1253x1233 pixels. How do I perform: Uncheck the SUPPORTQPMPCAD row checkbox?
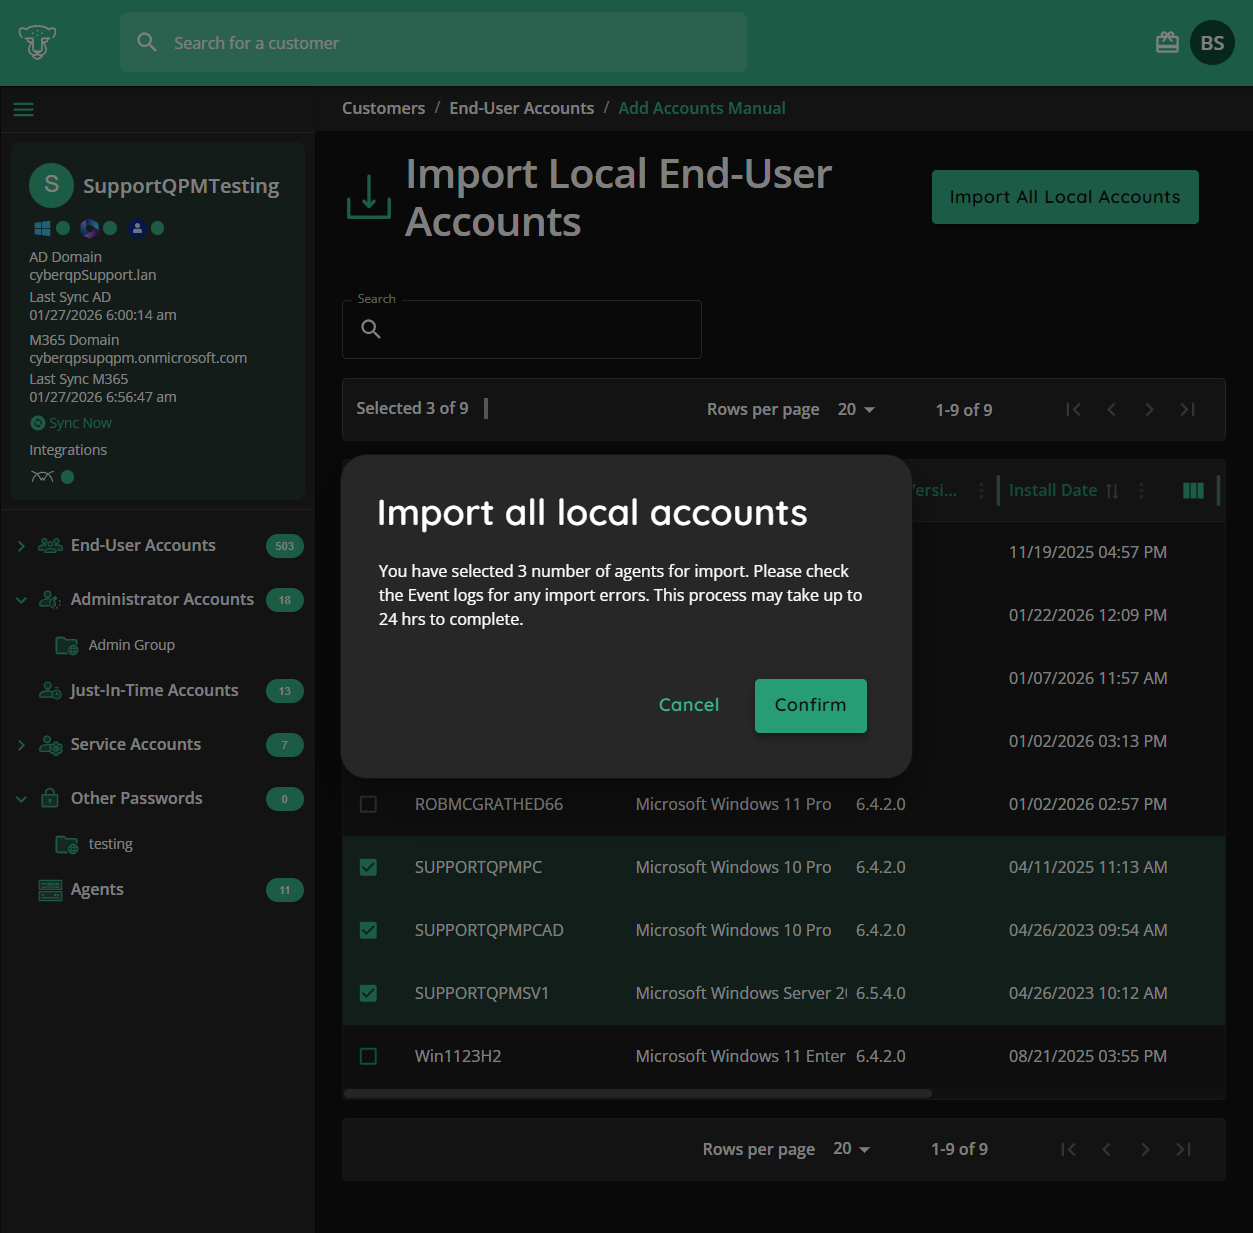[x=368, y=930]
